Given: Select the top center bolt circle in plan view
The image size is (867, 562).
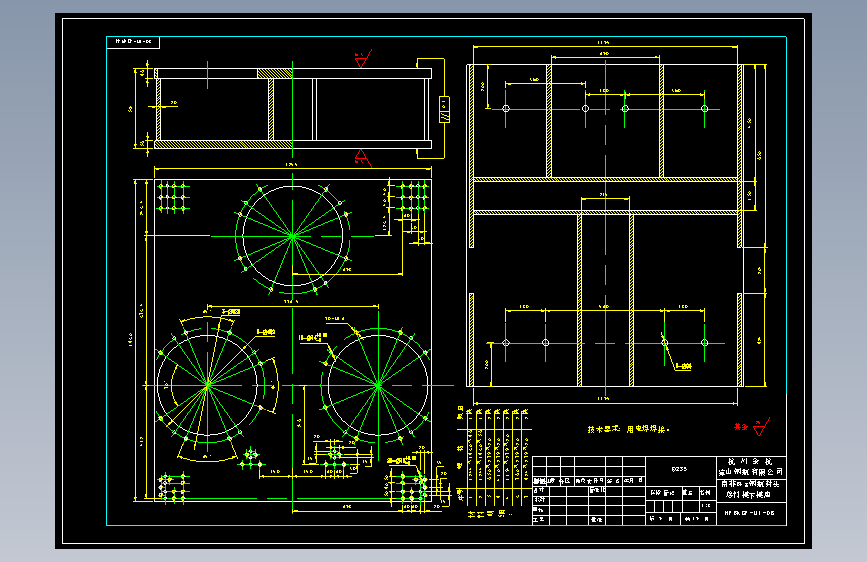Looking at the screenshot, I should click(293, 236).
